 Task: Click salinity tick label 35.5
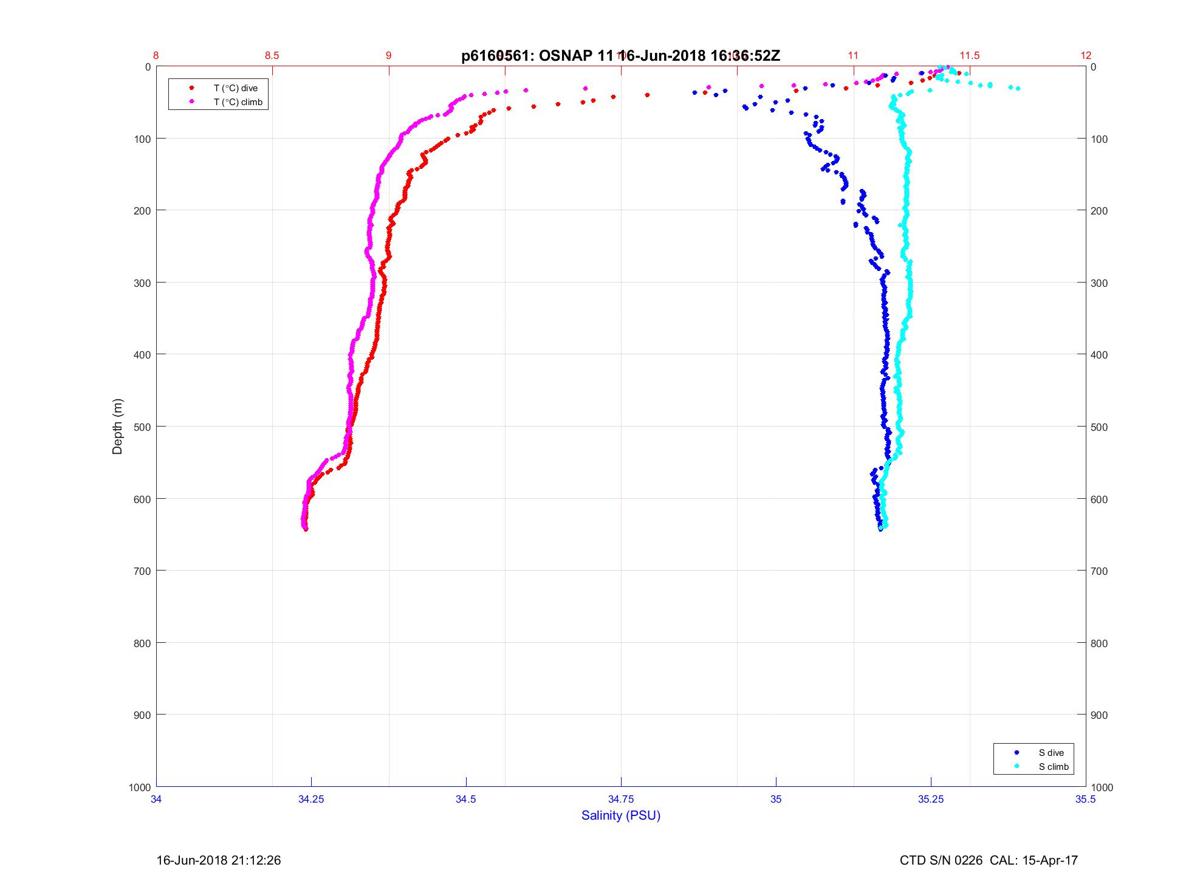point(1086,799)
